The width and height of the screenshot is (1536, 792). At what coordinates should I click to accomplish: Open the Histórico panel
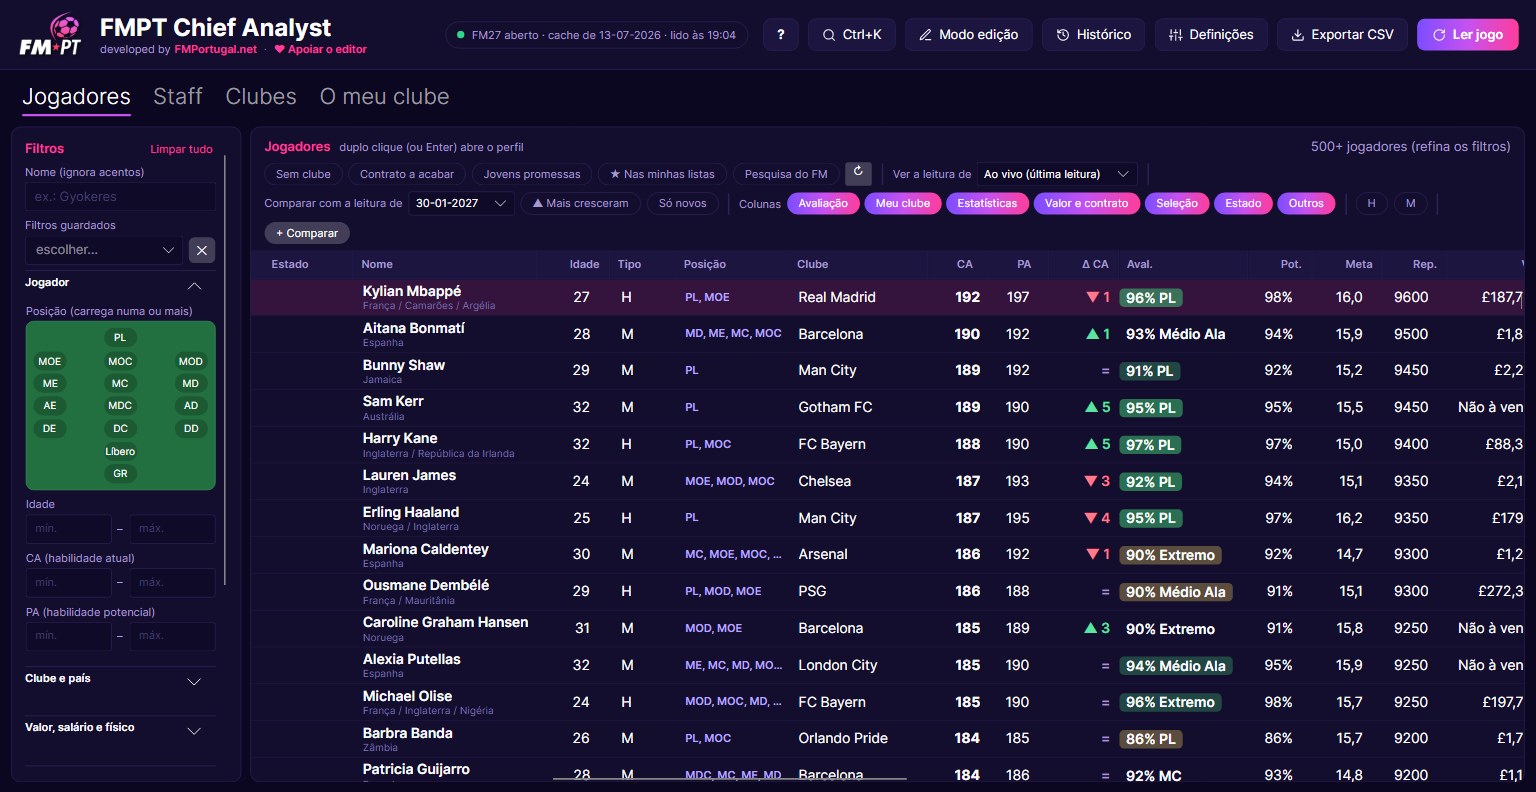1094,34
